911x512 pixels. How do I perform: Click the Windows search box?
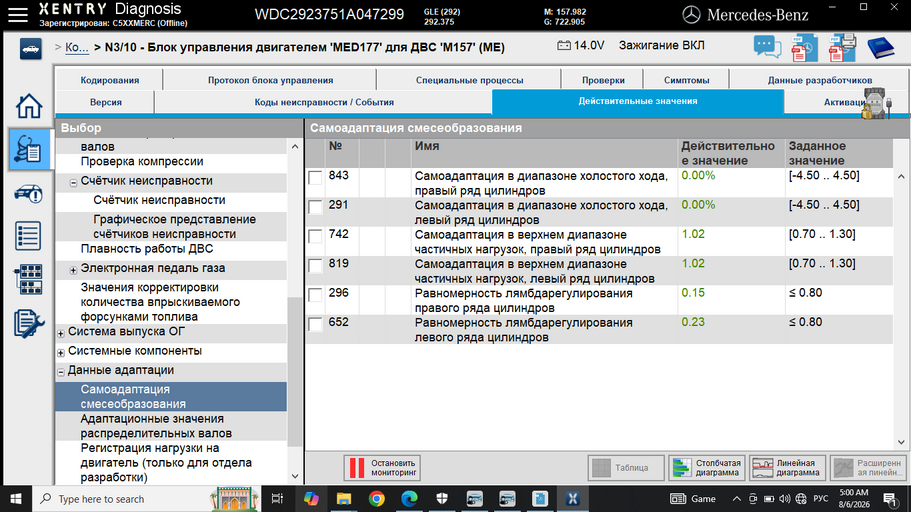pos(147,499)
